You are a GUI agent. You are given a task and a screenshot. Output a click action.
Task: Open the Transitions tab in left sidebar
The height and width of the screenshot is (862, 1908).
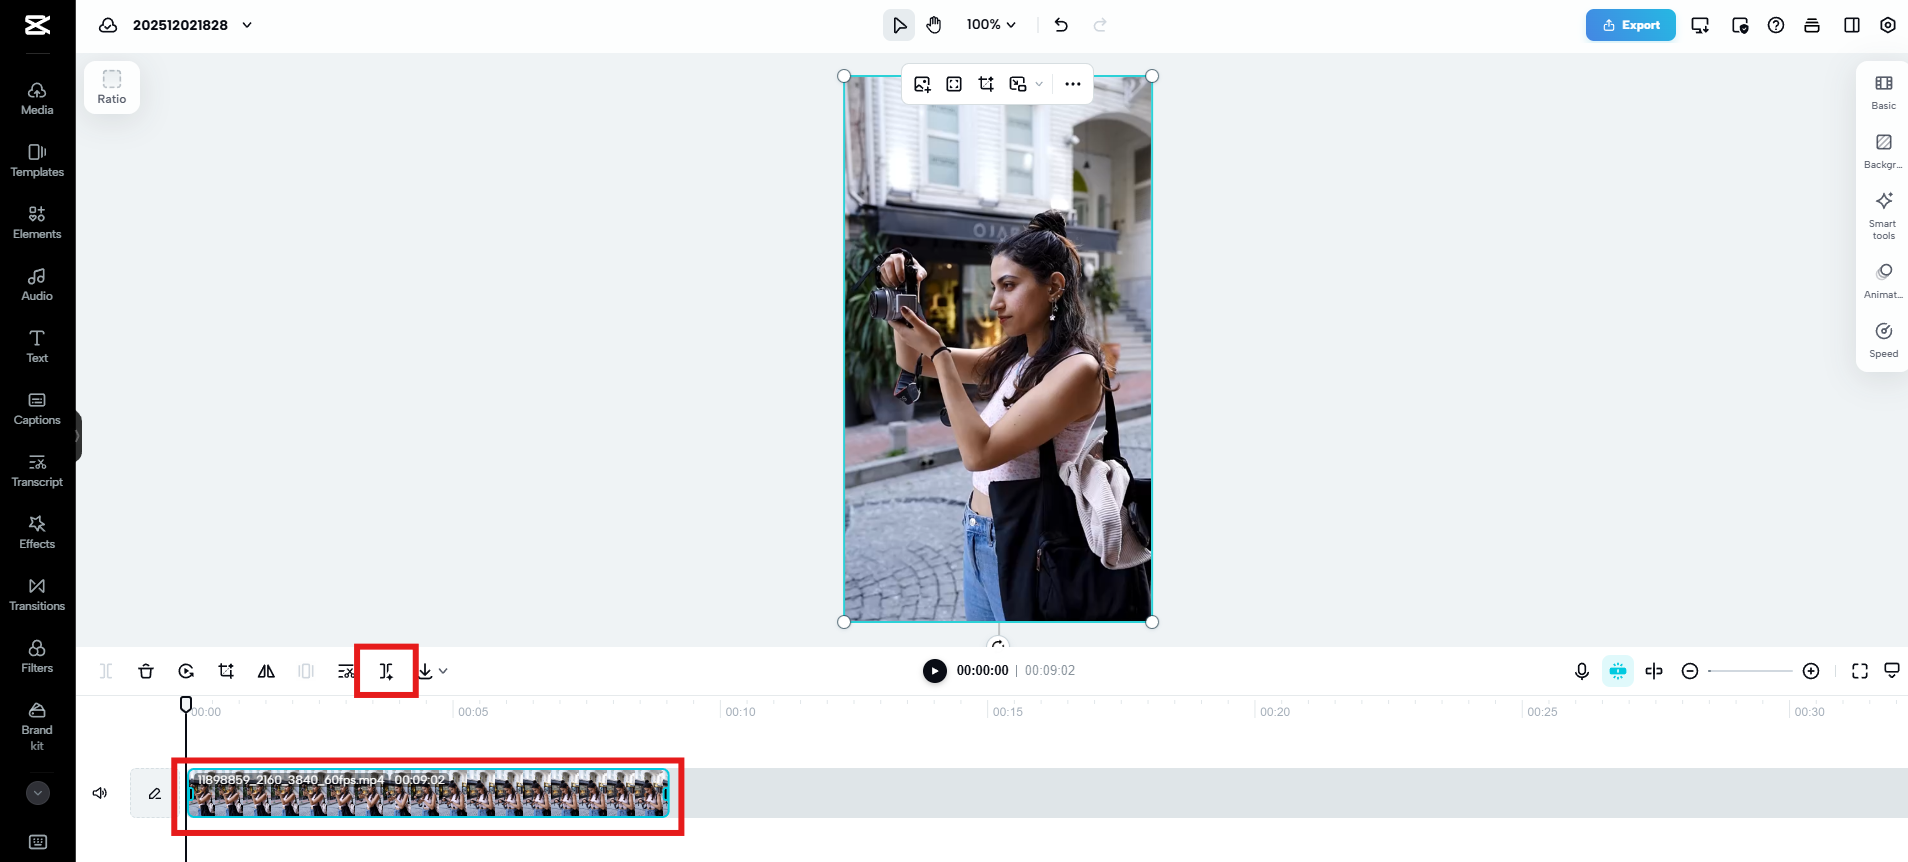(37, 594)
